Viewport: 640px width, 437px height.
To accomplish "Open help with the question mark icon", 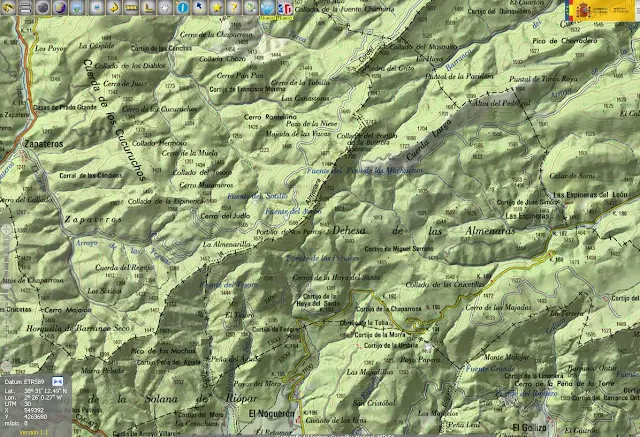I will coord(233,7).
